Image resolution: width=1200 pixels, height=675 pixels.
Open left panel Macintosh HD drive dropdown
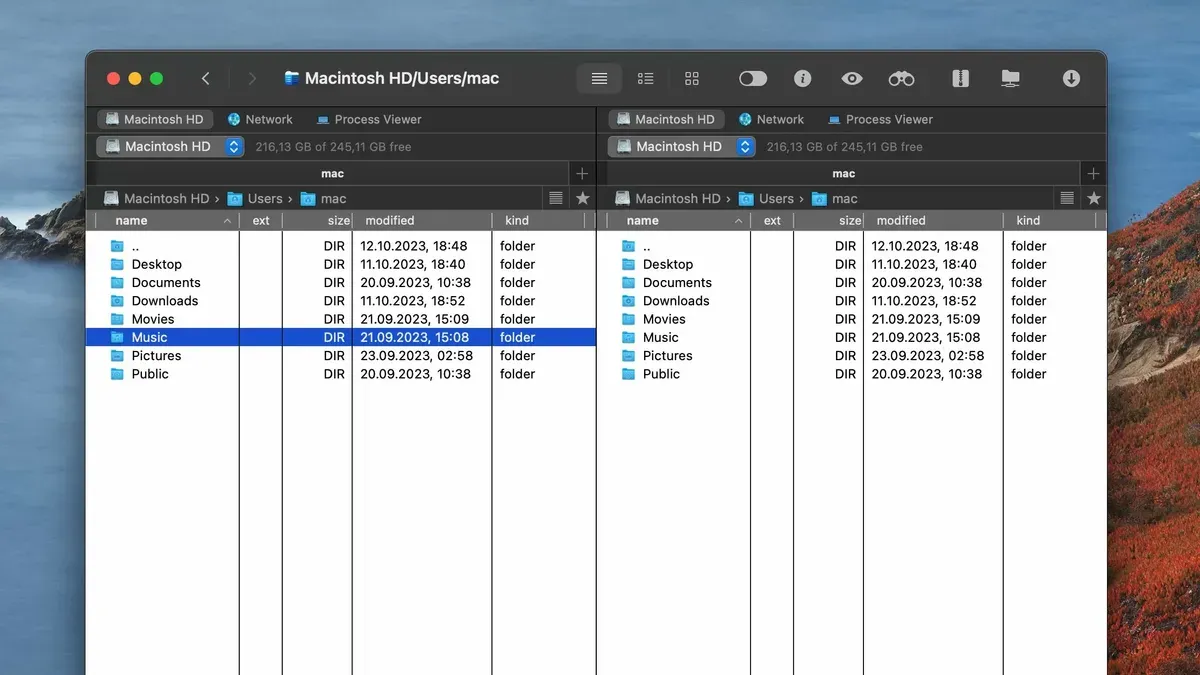tap(170, 146)
